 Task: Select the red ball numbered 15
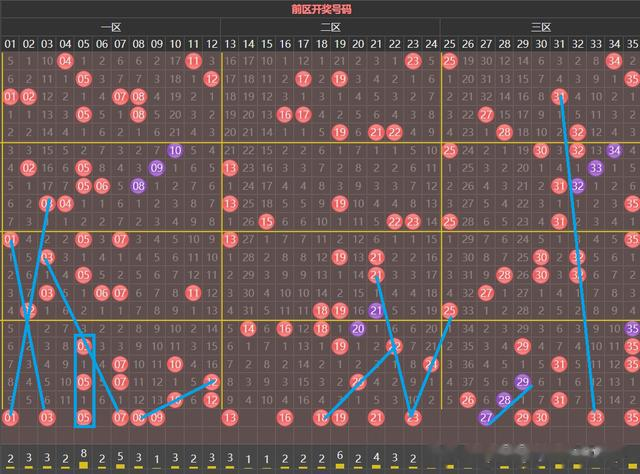click(267, 222)
